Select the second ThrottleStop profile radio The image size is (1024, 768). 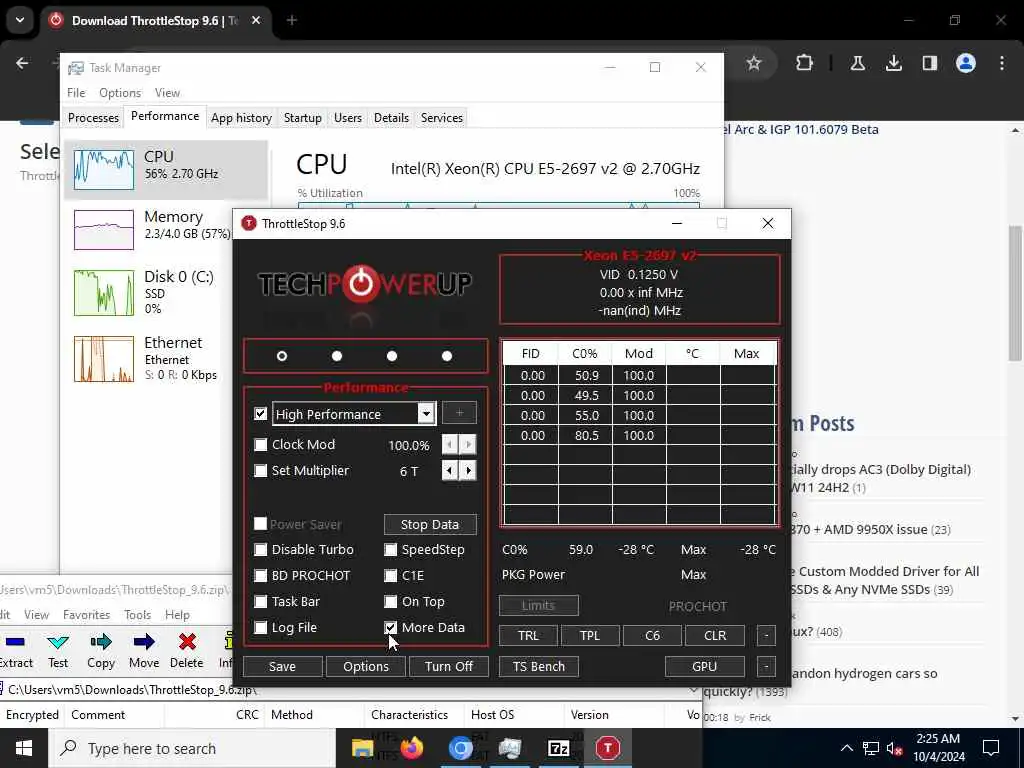pyautogui.click(x=337, y=356)
